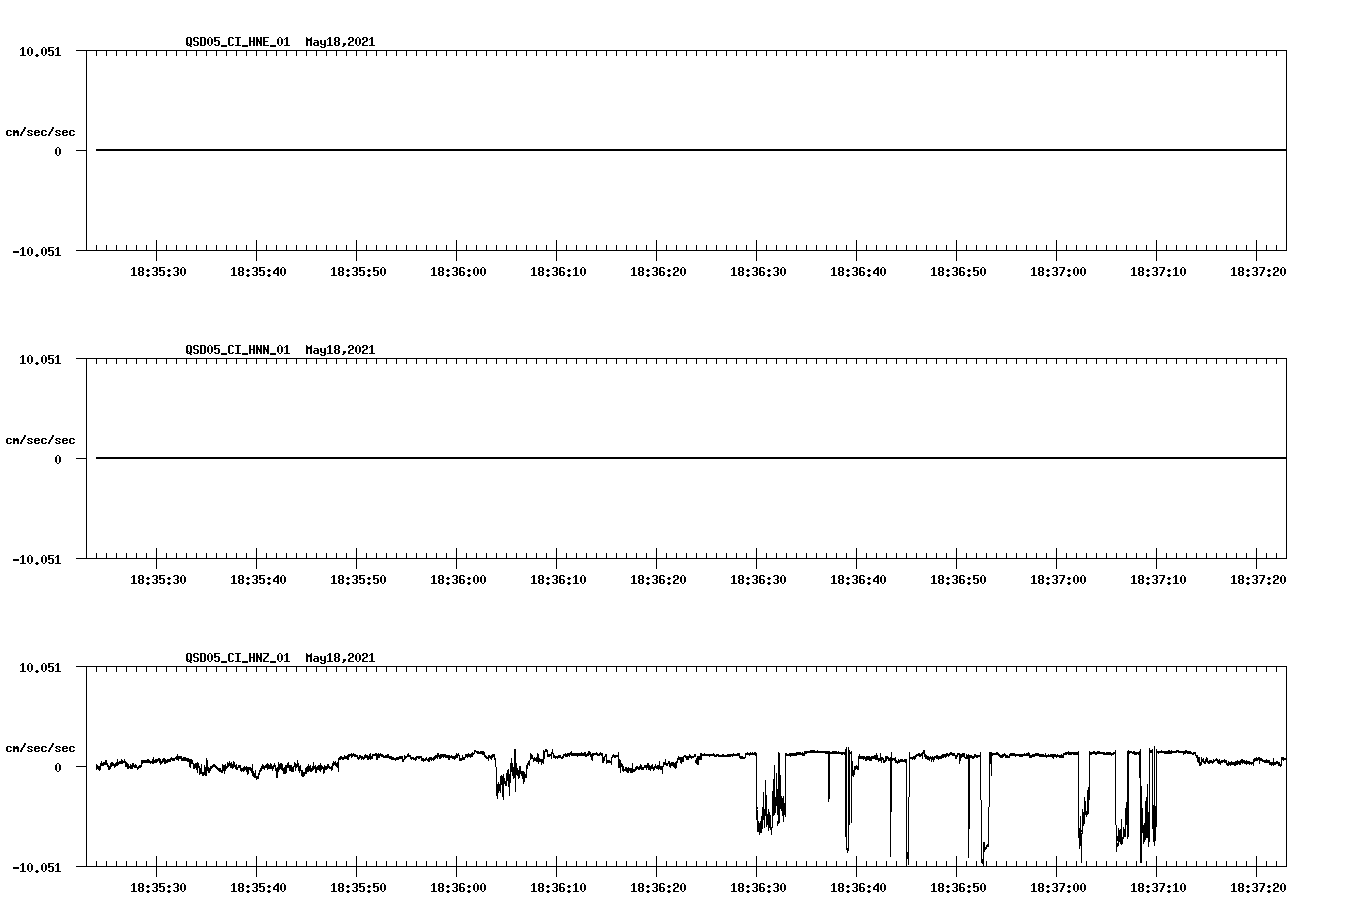Select the -10.051 lower amplitude label, bottom panel
The image size is (1358, 924).
click(38, 867)
